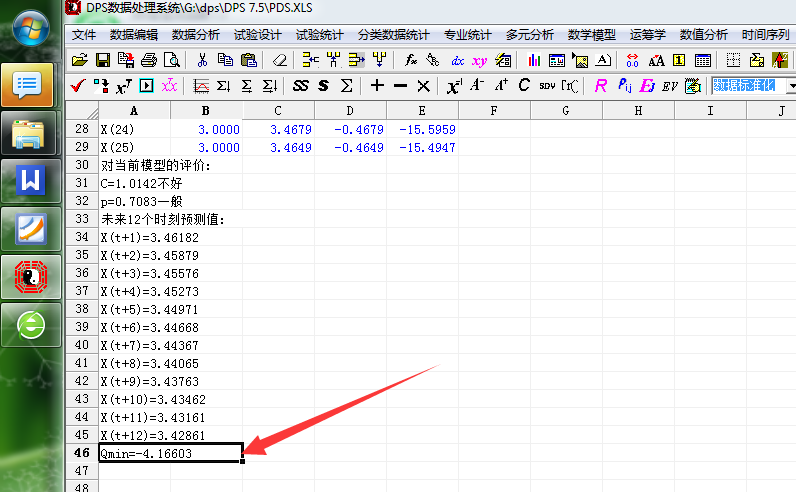Open the blue W word processor taskbar icon

coord(30,181)
